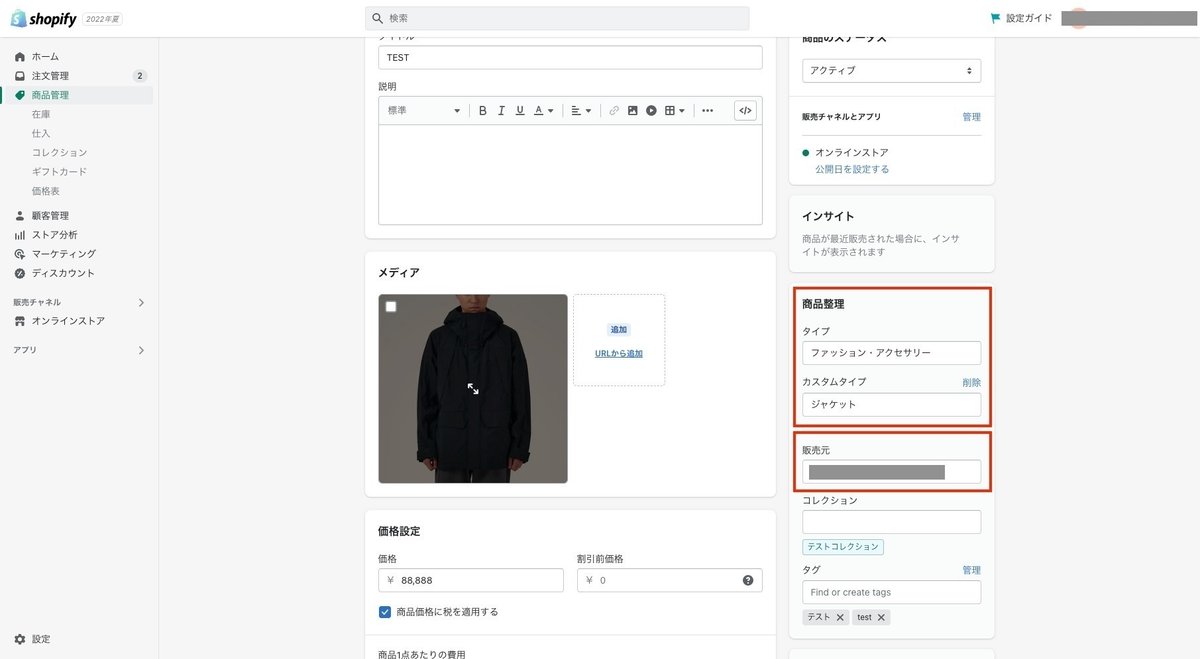Toggle italic formatting in description editor

click(501, 111)
